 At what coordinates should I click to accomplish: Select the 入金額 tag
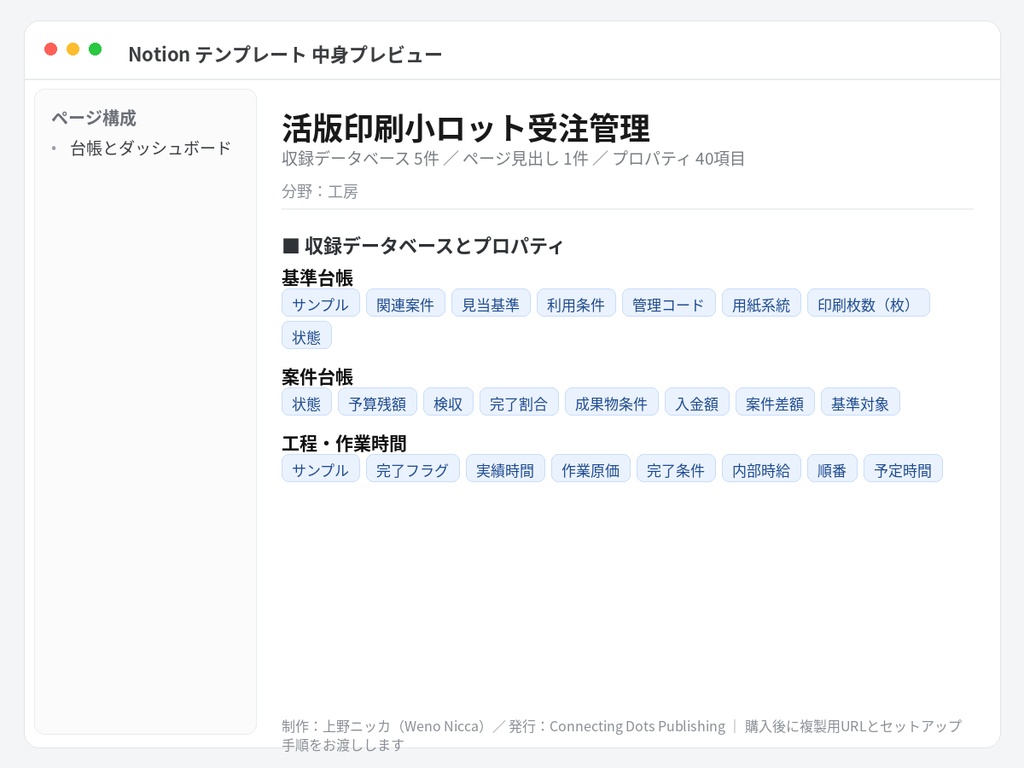point(697,402)
